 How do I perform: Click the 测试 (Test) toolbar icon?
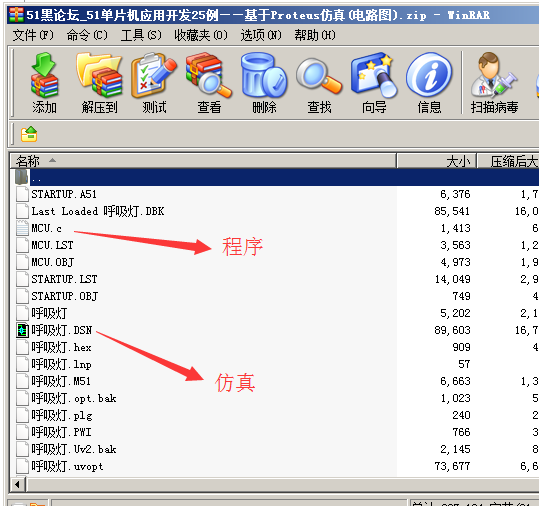click(x=154, y=75)
